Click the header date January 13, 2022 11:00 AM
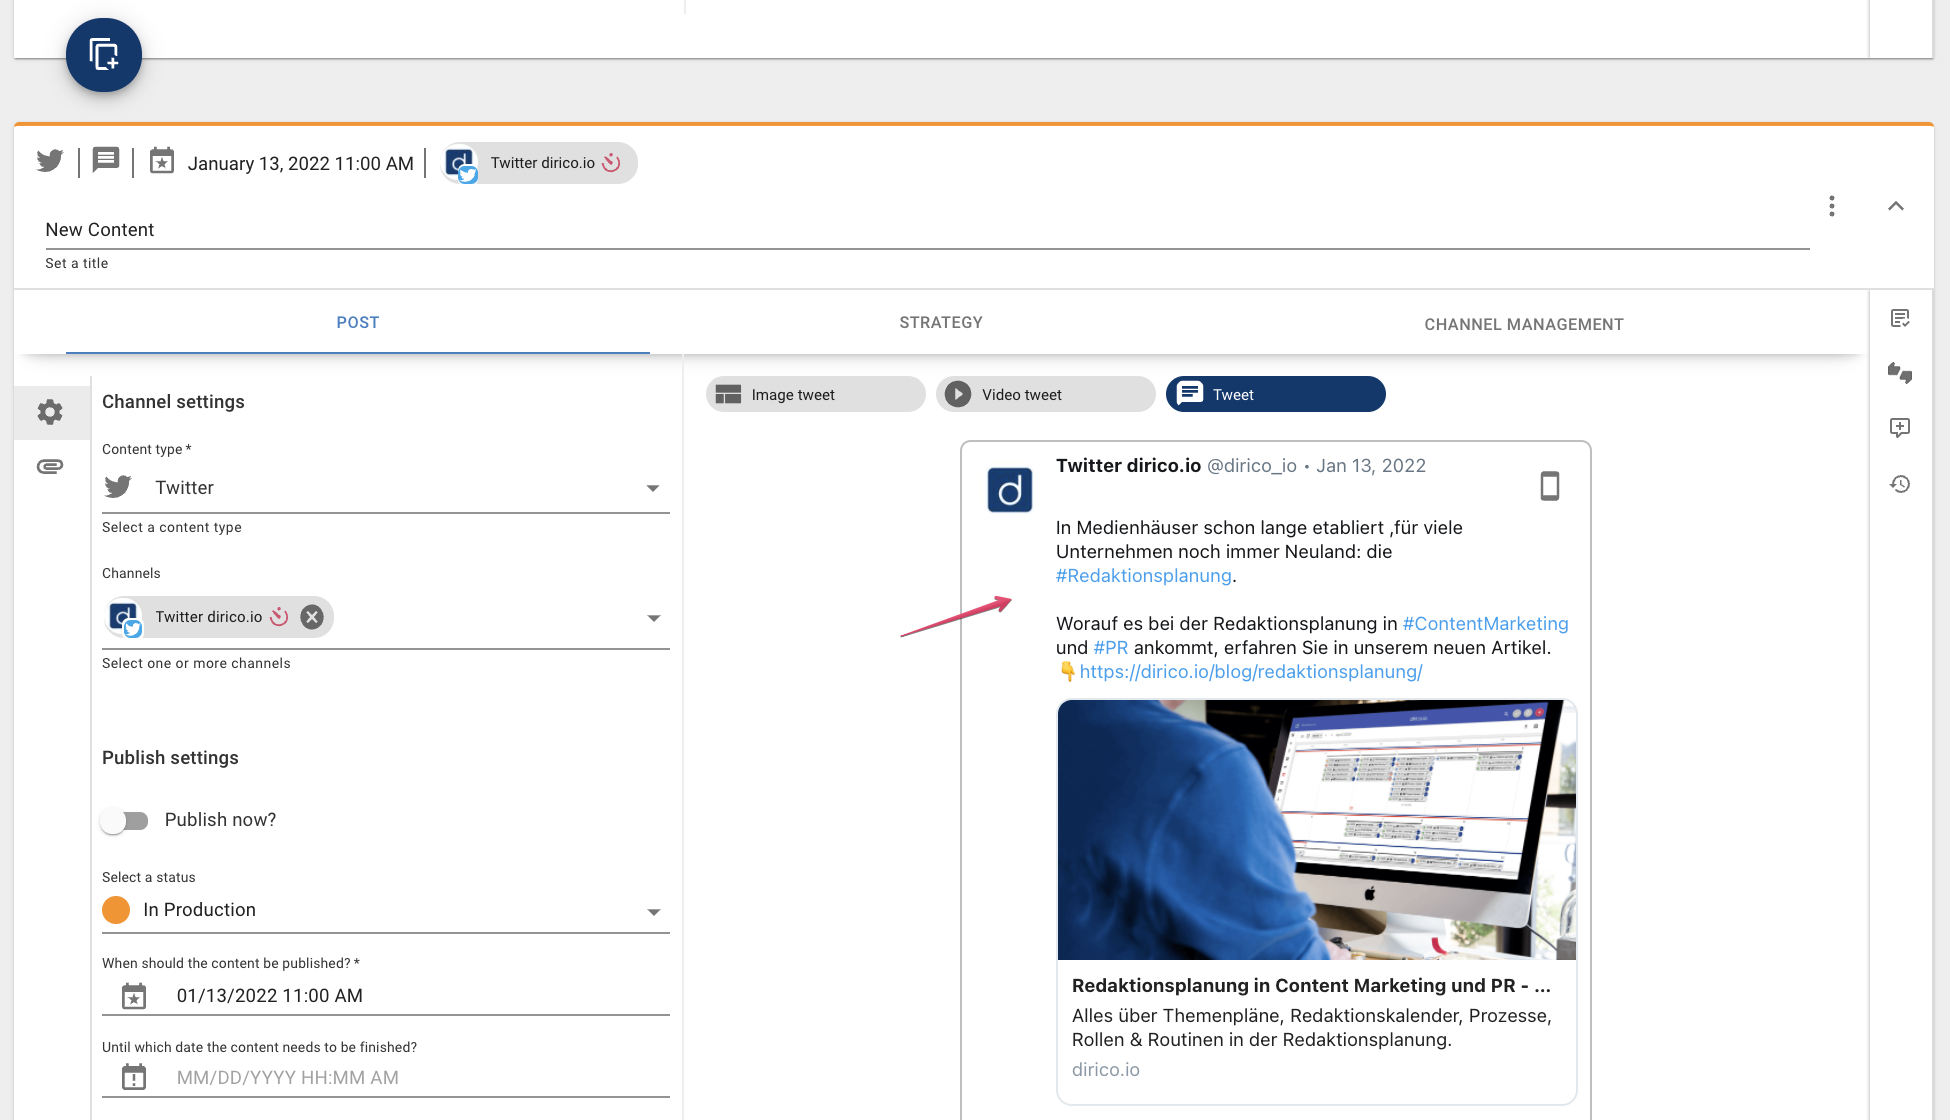This screenshot has height=1120, width=1950. [x=301, y=164]
